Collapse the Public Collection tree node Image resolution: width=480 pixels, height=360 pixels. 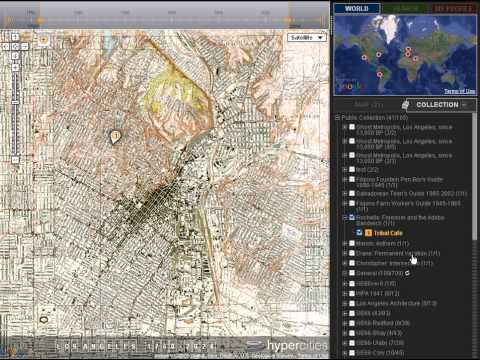click(337, 117)
